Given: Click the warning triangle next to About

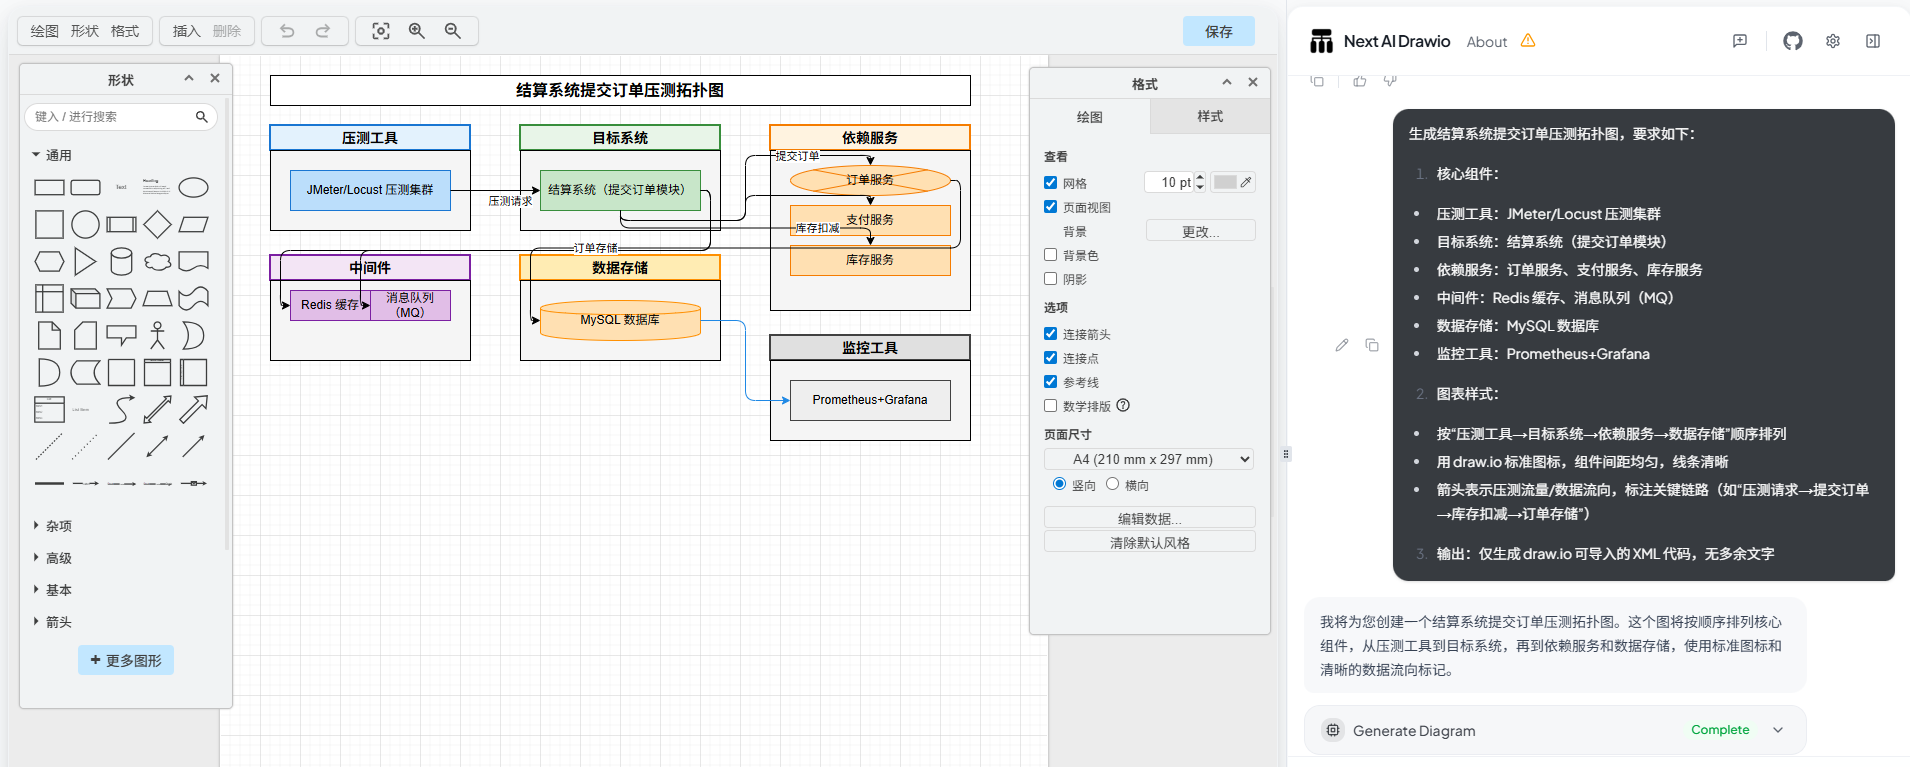Looking at the screenshot, I should tap(1528, 41).
